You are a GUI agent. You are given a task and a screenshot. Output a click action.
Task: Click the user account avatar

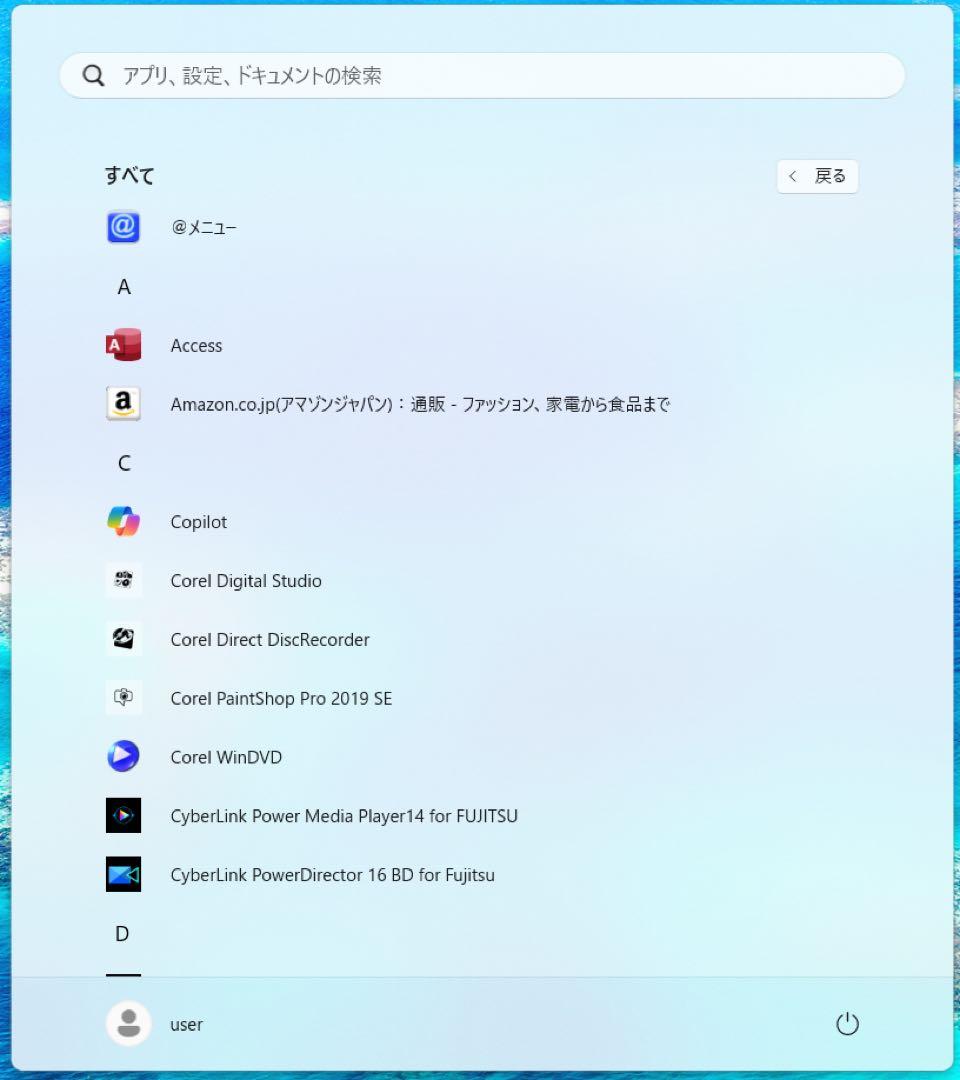(x=128, y=1024)
